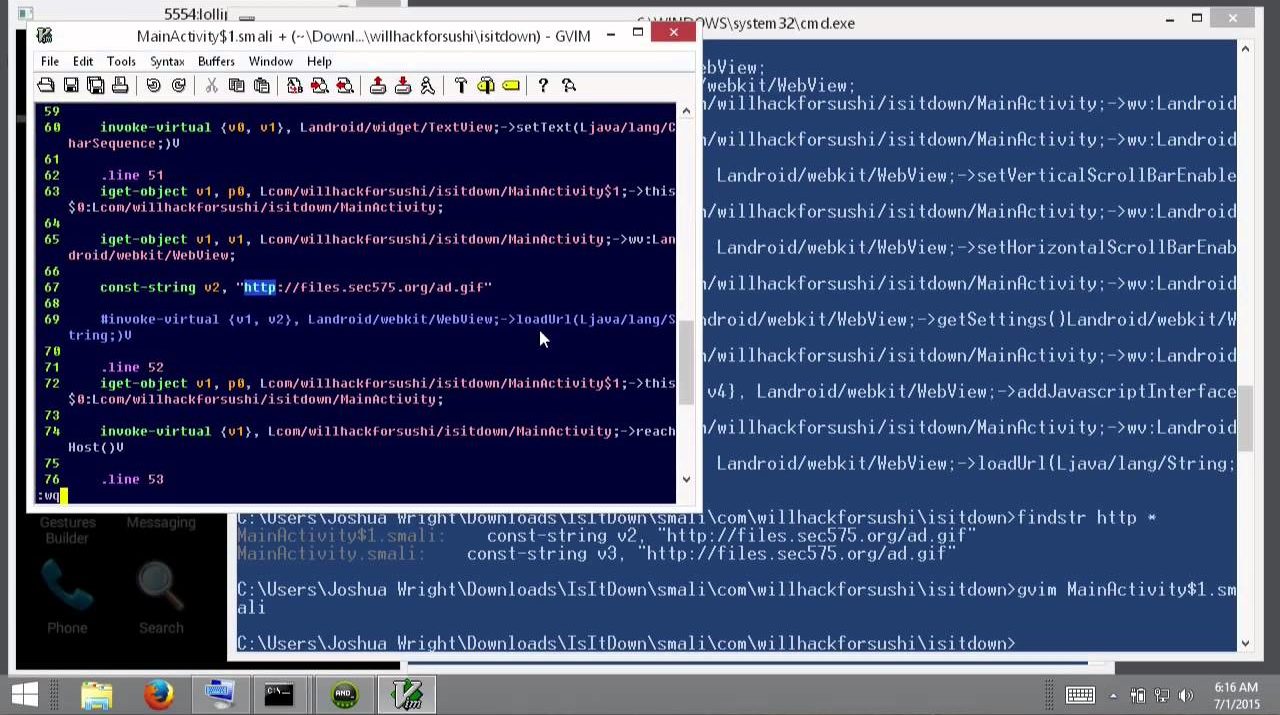Screen dimensions: 1280x715
Task: Click the Load Session toolbar icon
Action: [x=378, y=86]
